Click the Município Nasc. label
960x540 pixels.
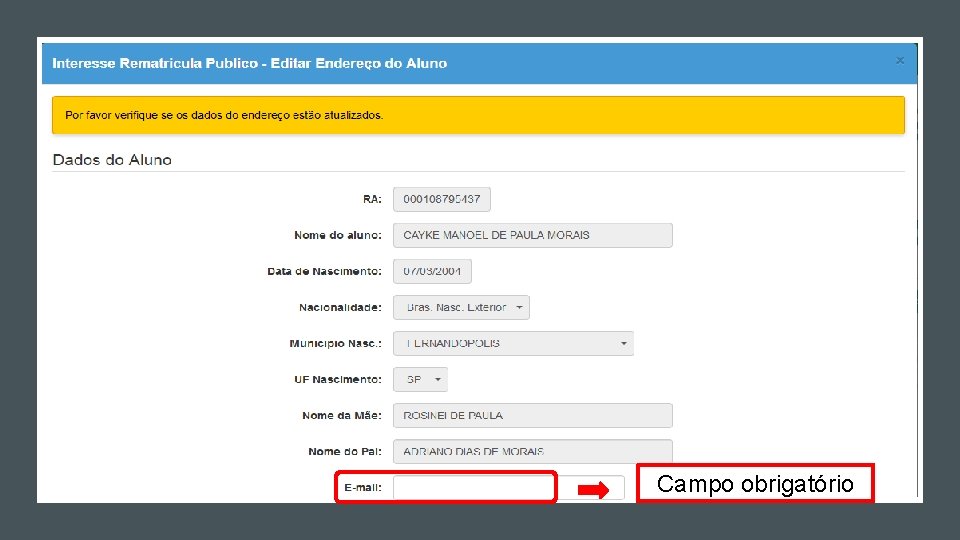pos(335,343)
